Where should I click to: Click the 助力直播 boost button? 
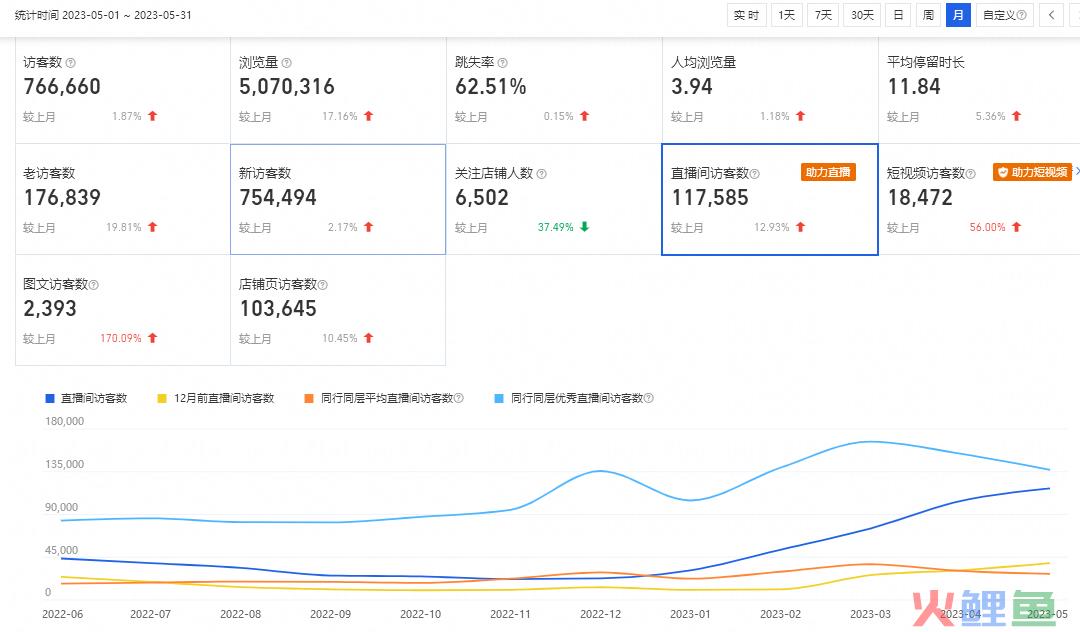click(827, 171)
